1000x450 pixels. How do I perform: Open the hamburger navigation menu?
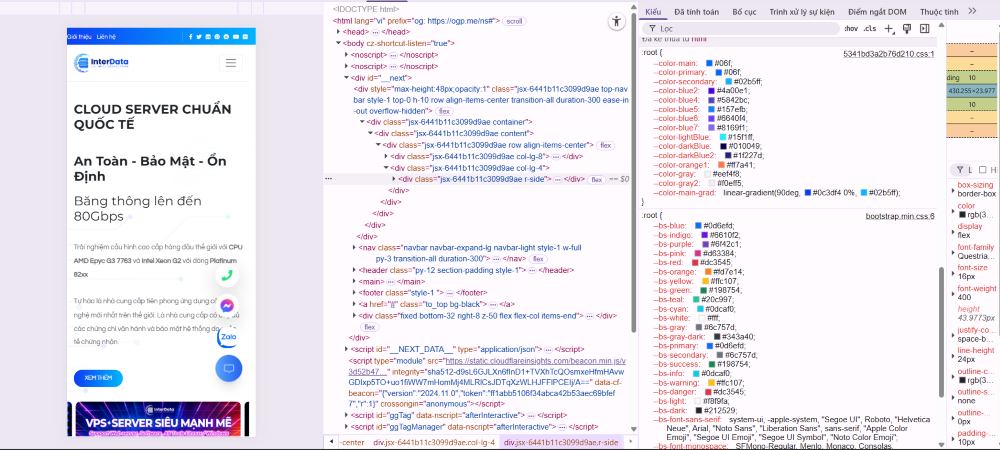click(x=231, y=62)
